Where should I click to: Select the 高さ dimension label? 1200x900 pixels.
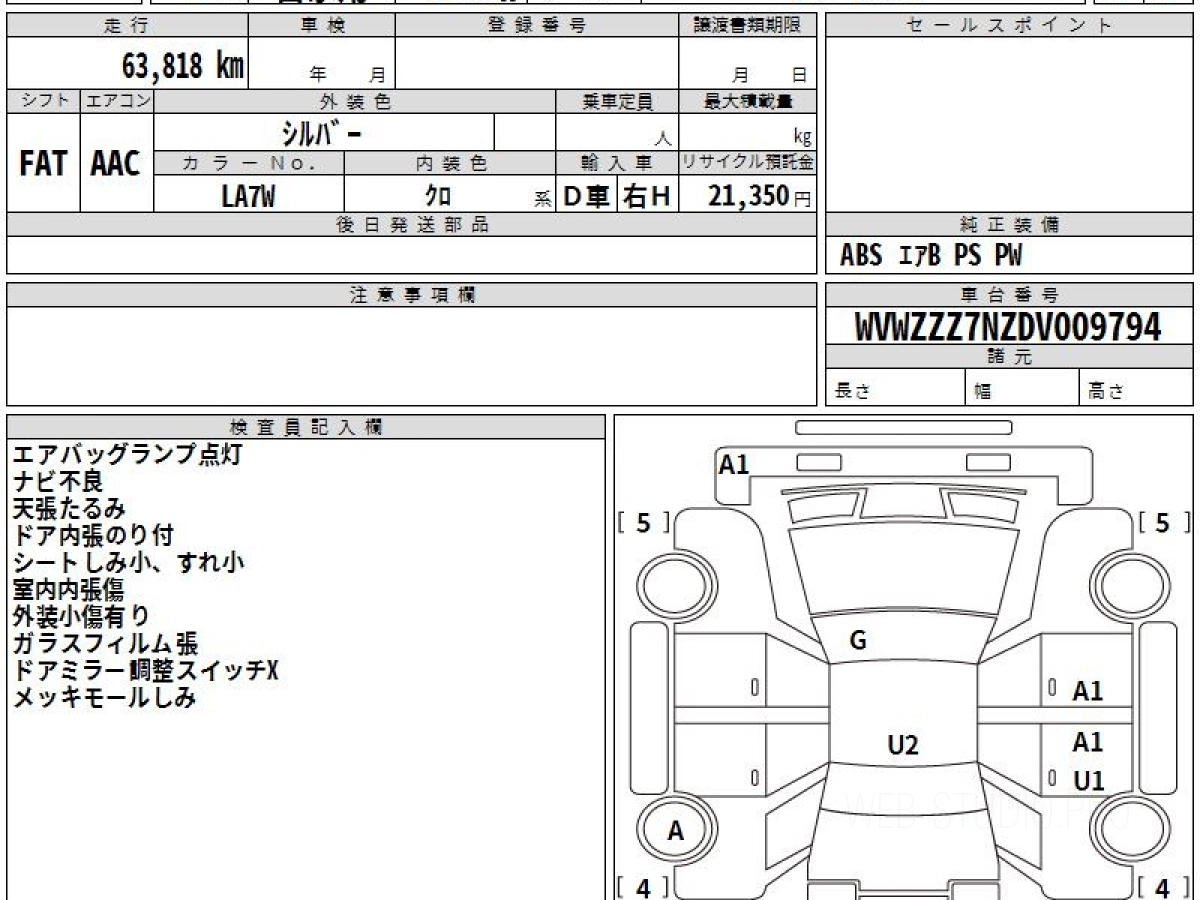(1106, 392)
